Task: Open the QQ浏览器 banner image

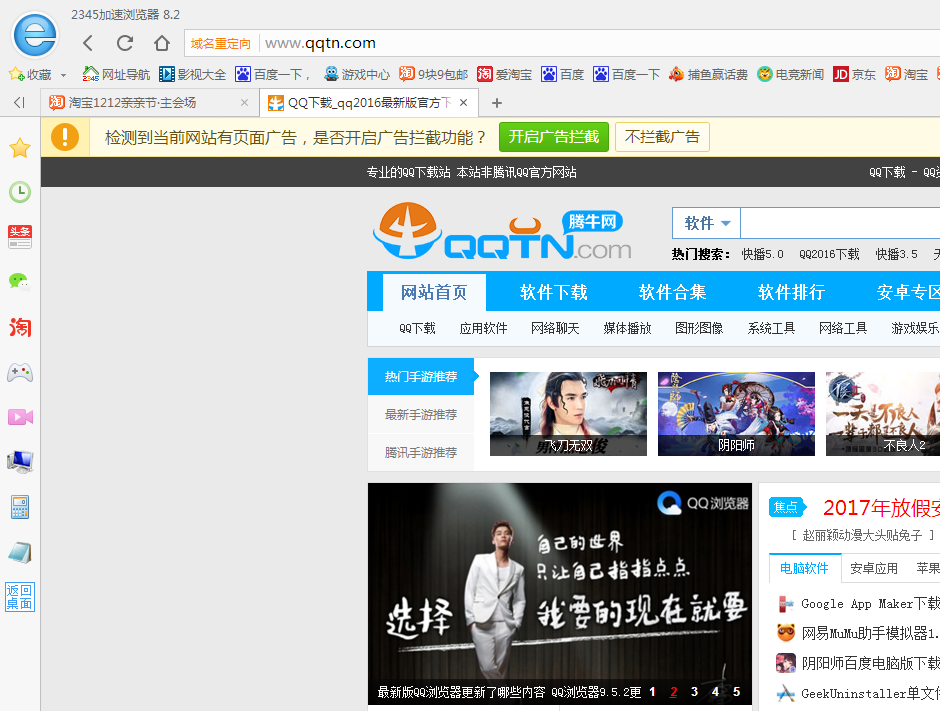Action: (x=560, y=593)
